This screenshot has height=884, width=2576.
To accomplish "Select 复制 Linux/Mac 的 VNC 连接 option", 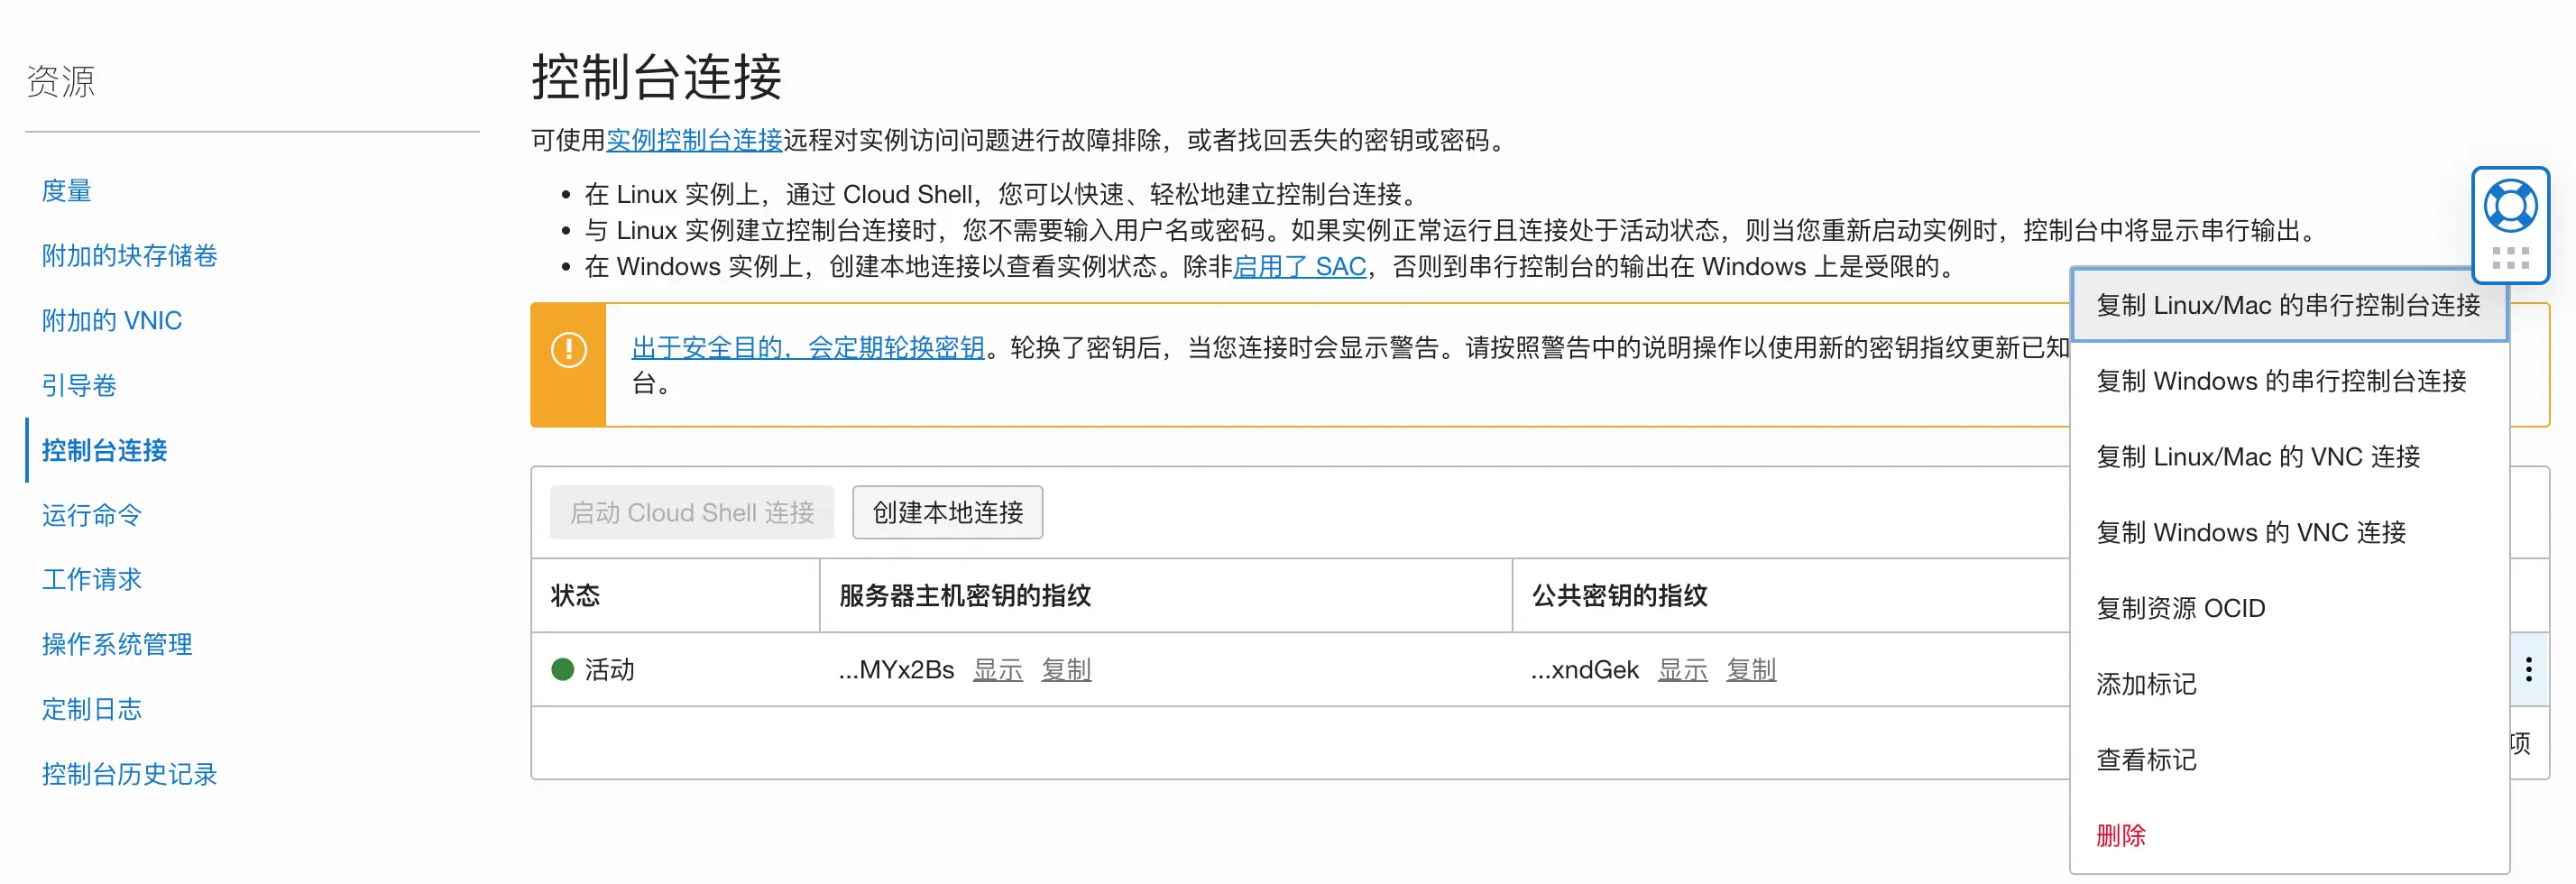I will pos(2257,457).
